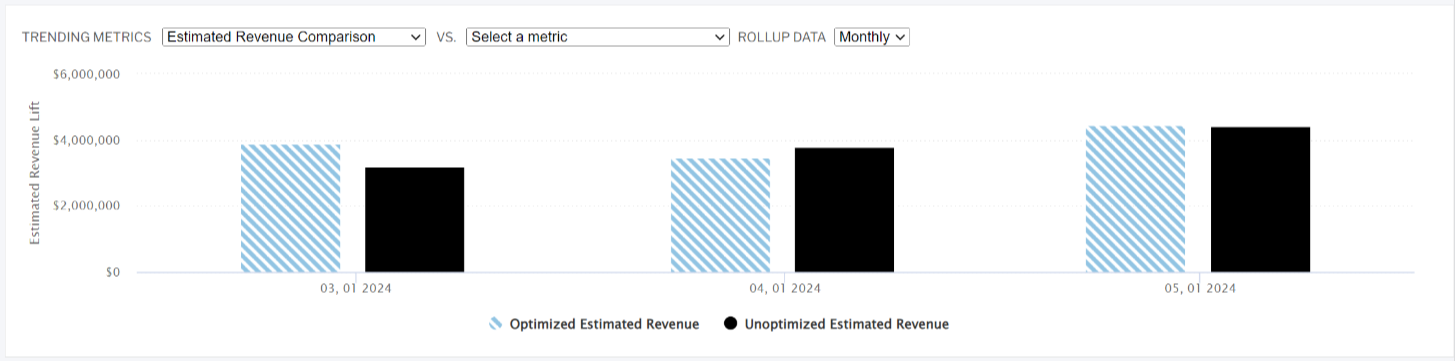Select the black unoptimized bar for 04, 01 2024
Image resolution: width=1455 pixels, height=361 pixels.
(844, 210)
